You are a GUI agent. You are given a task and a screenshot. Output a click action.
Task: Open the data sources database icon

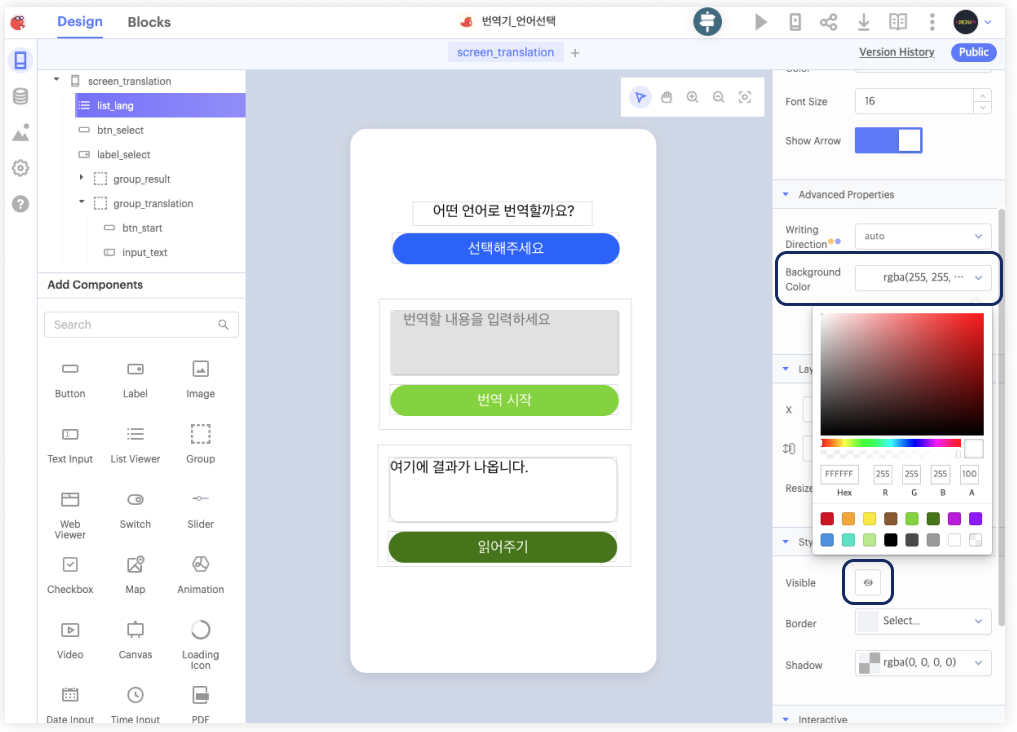pyautogui.click(x=21, y=97)
